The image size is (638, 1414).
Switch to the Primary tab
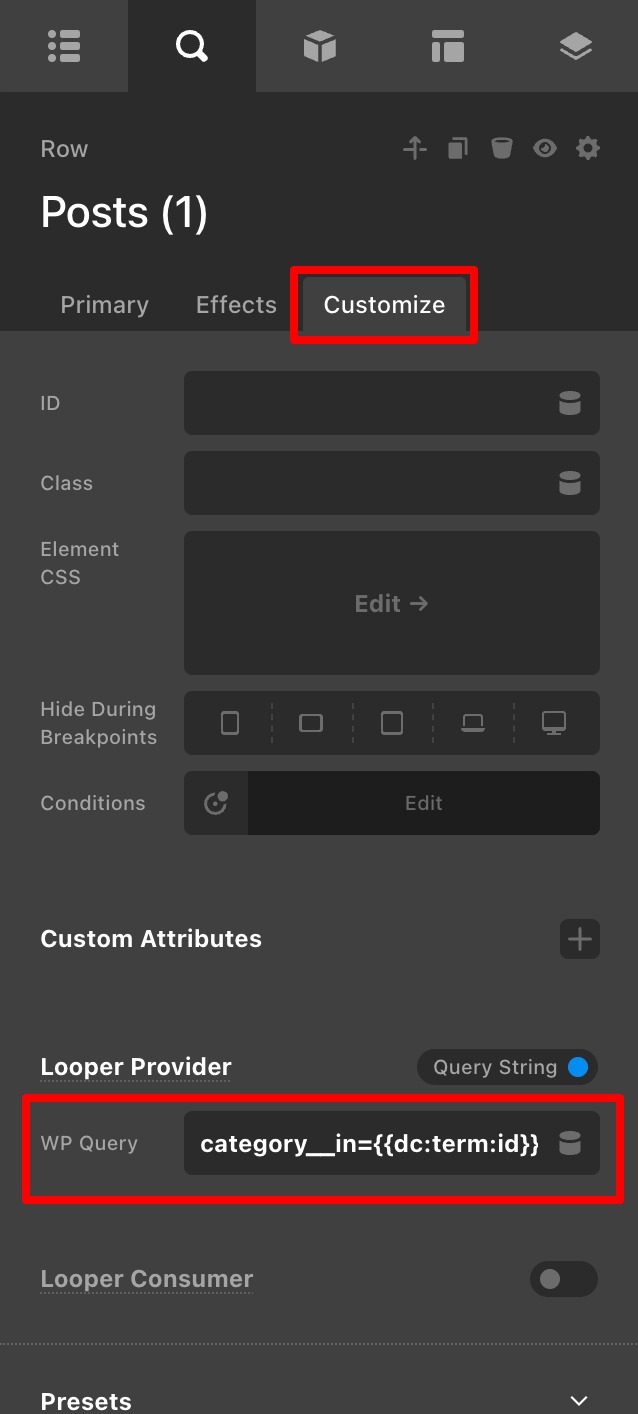point(104,305)
